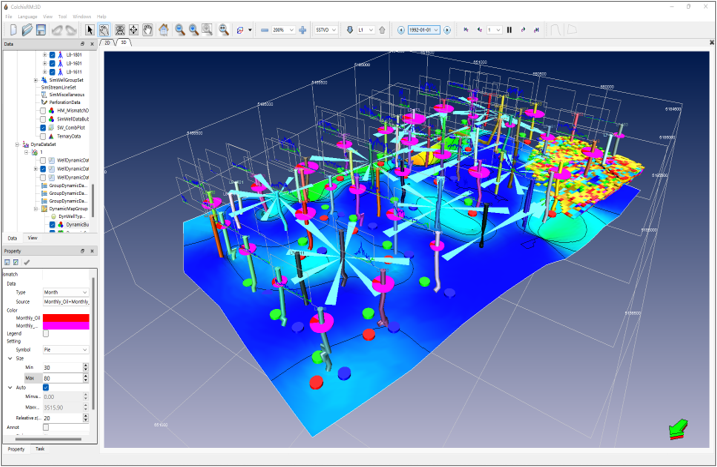717x467 pixels.
Task: Change the magenta Monthly color swatch
Action: [x=66, y=326]
